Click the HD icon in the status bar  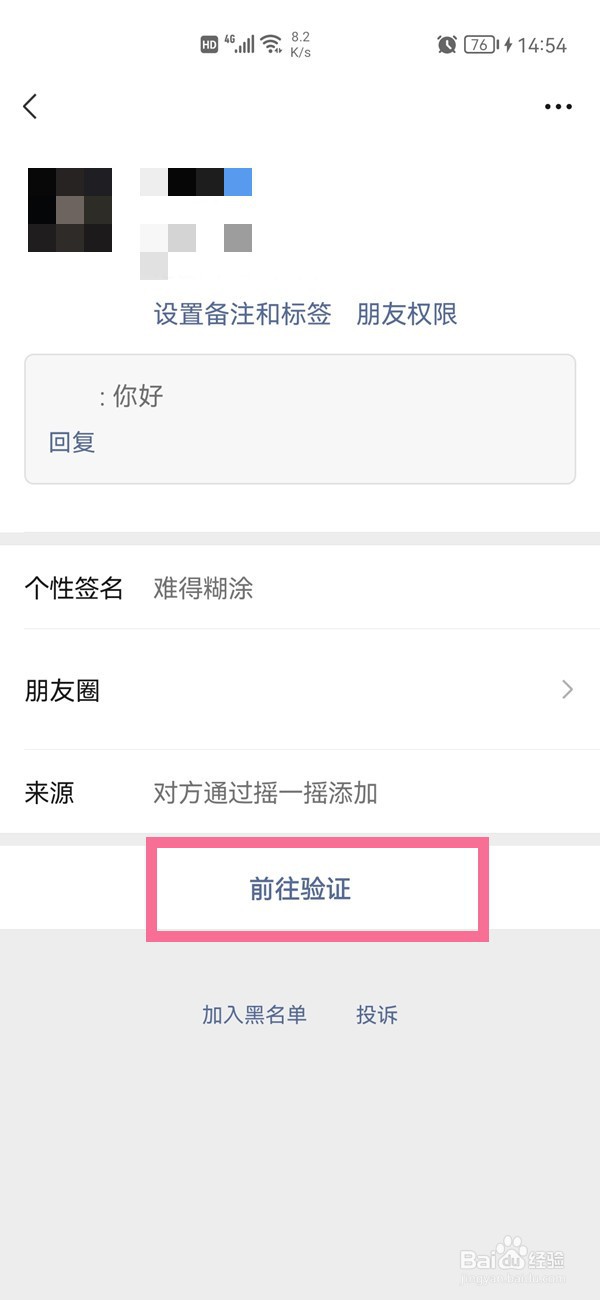210,42
